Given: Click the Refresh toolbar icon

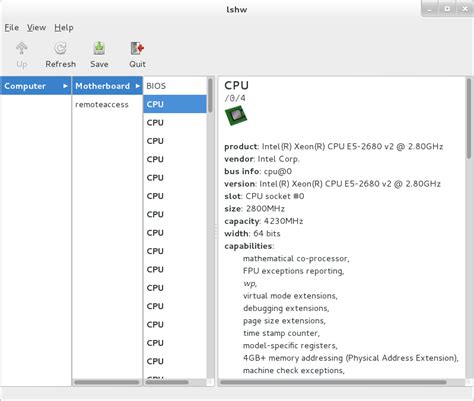Looking at the screenshot, I should 60,49.
